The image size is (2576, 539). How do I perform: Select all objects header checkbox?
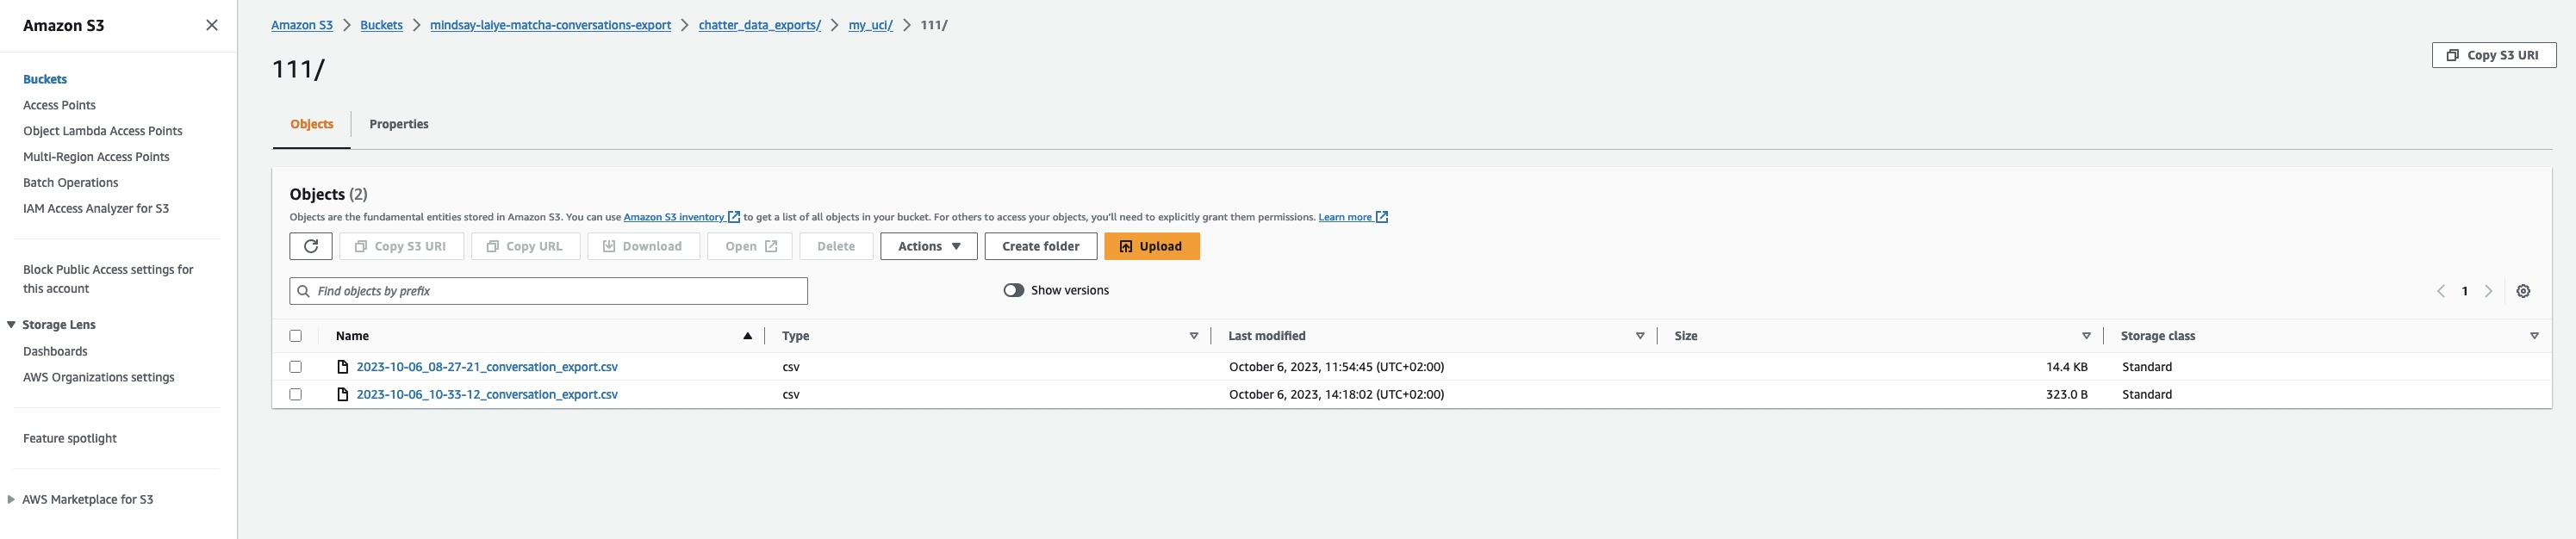tap(295, 336)
